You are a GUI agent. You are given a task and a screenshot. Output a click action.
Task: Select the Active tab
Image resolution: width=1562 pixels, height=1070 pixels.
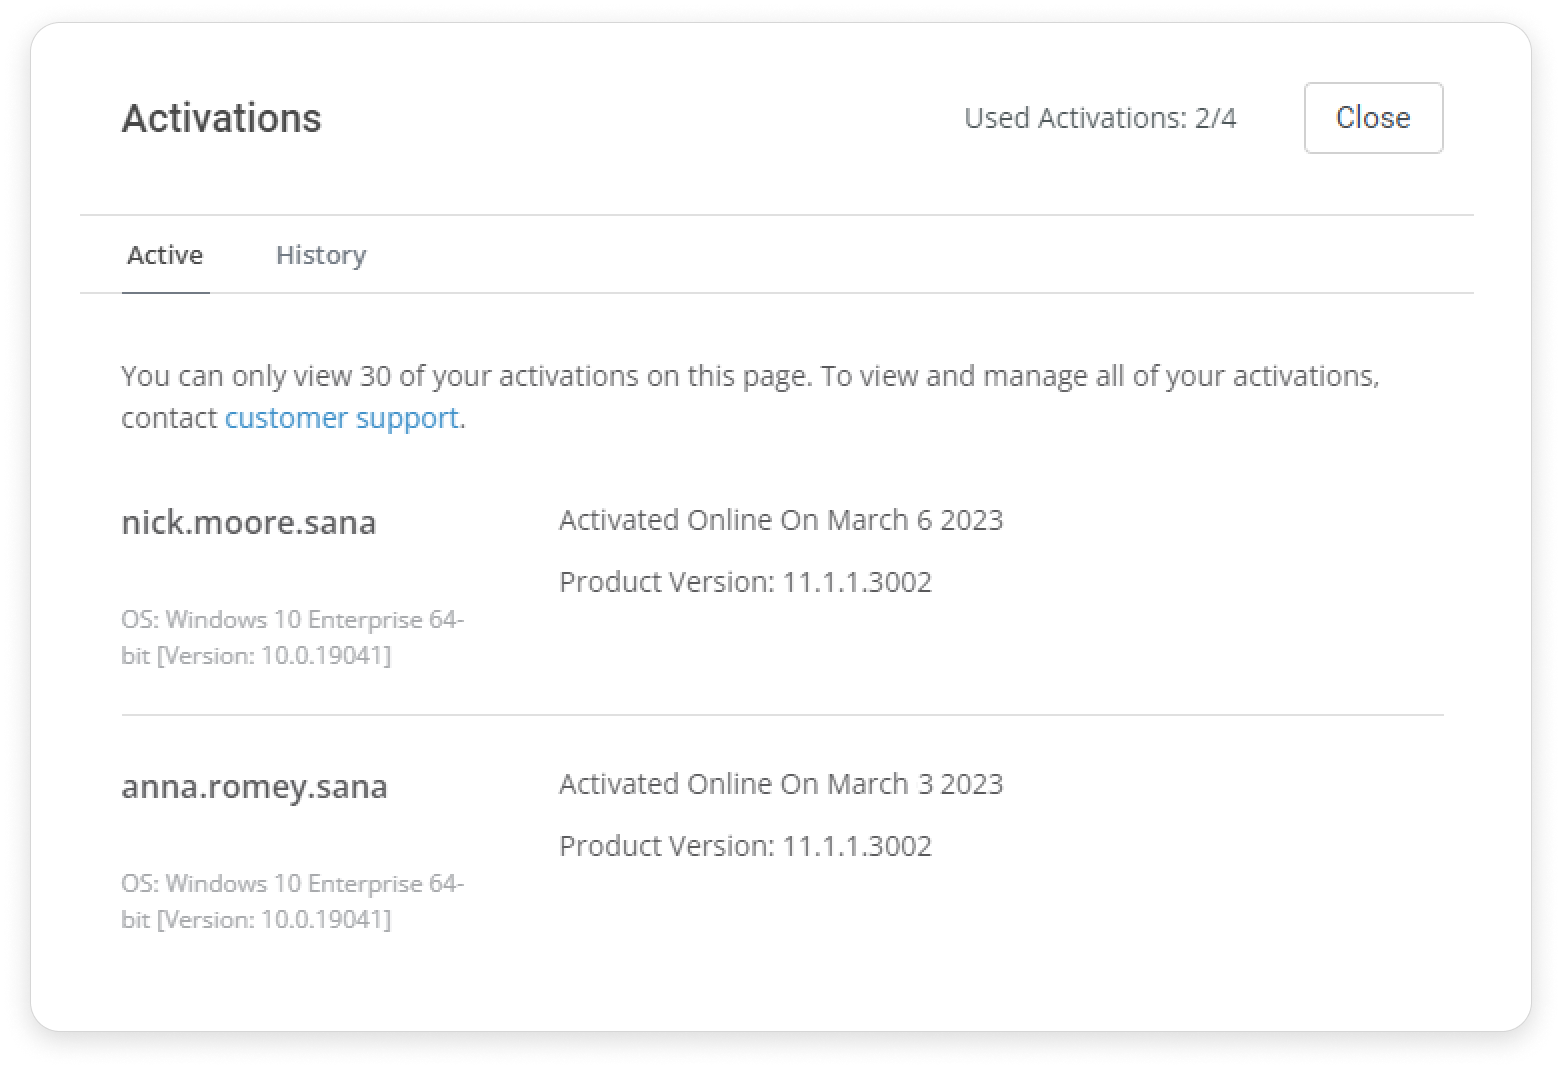point(165,255)
